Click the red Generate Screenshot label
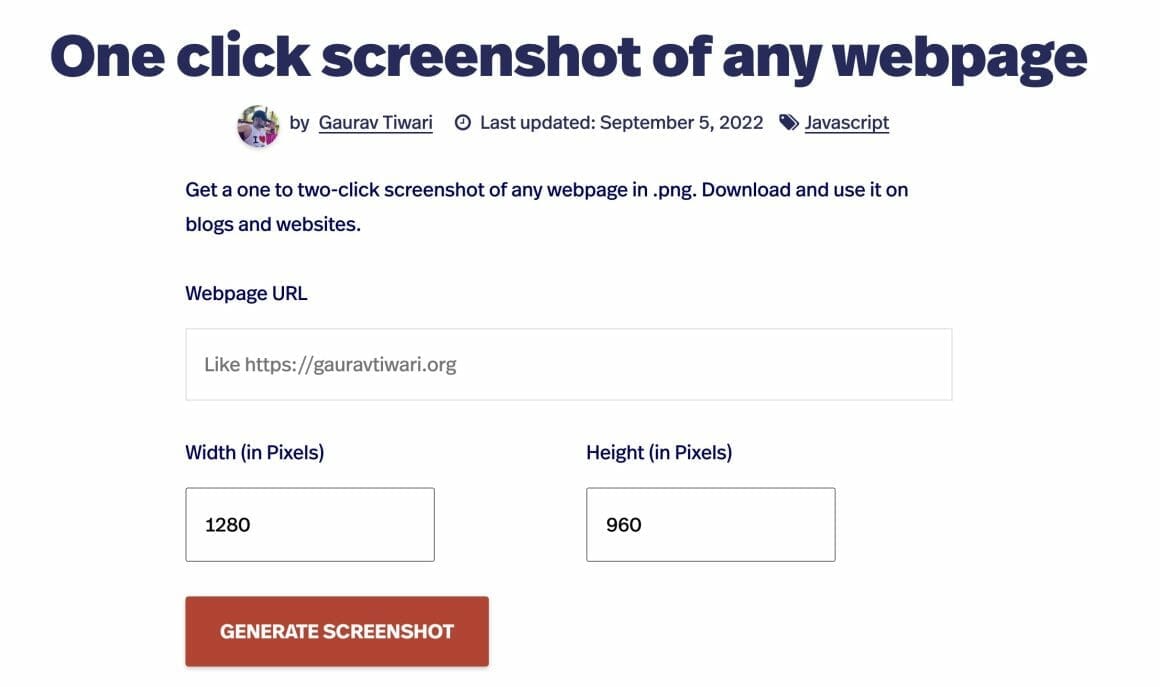Viewport: 1160px width, 687px height. pyautogui.click(x=336, y=631)
